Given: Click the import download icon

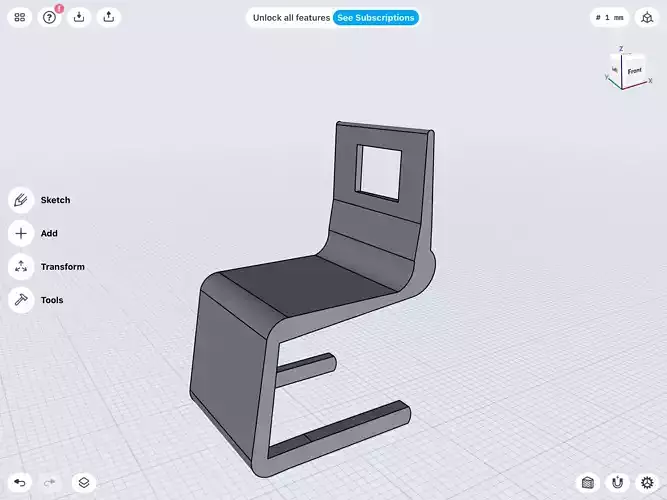Looking at the screenshot, I should click(79, 17).
